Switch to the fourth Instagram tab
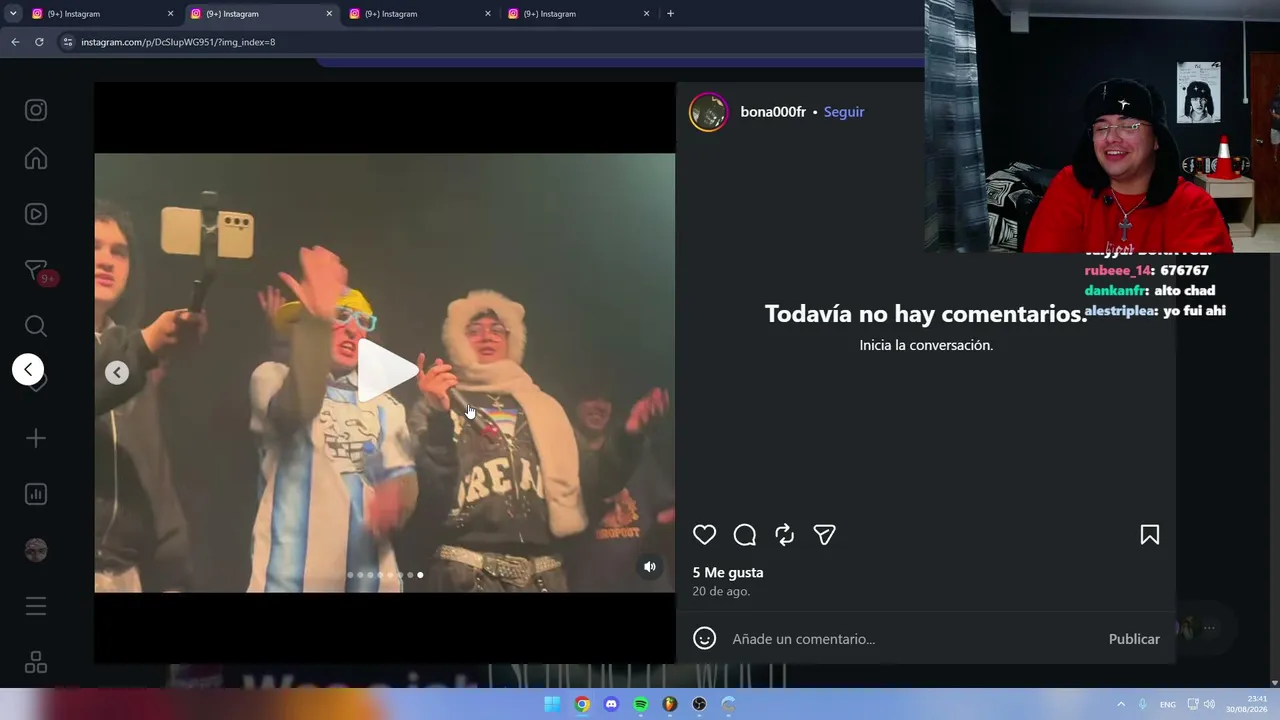The height and width of the screenshot is (720, 1280). (x=579, y=14)
